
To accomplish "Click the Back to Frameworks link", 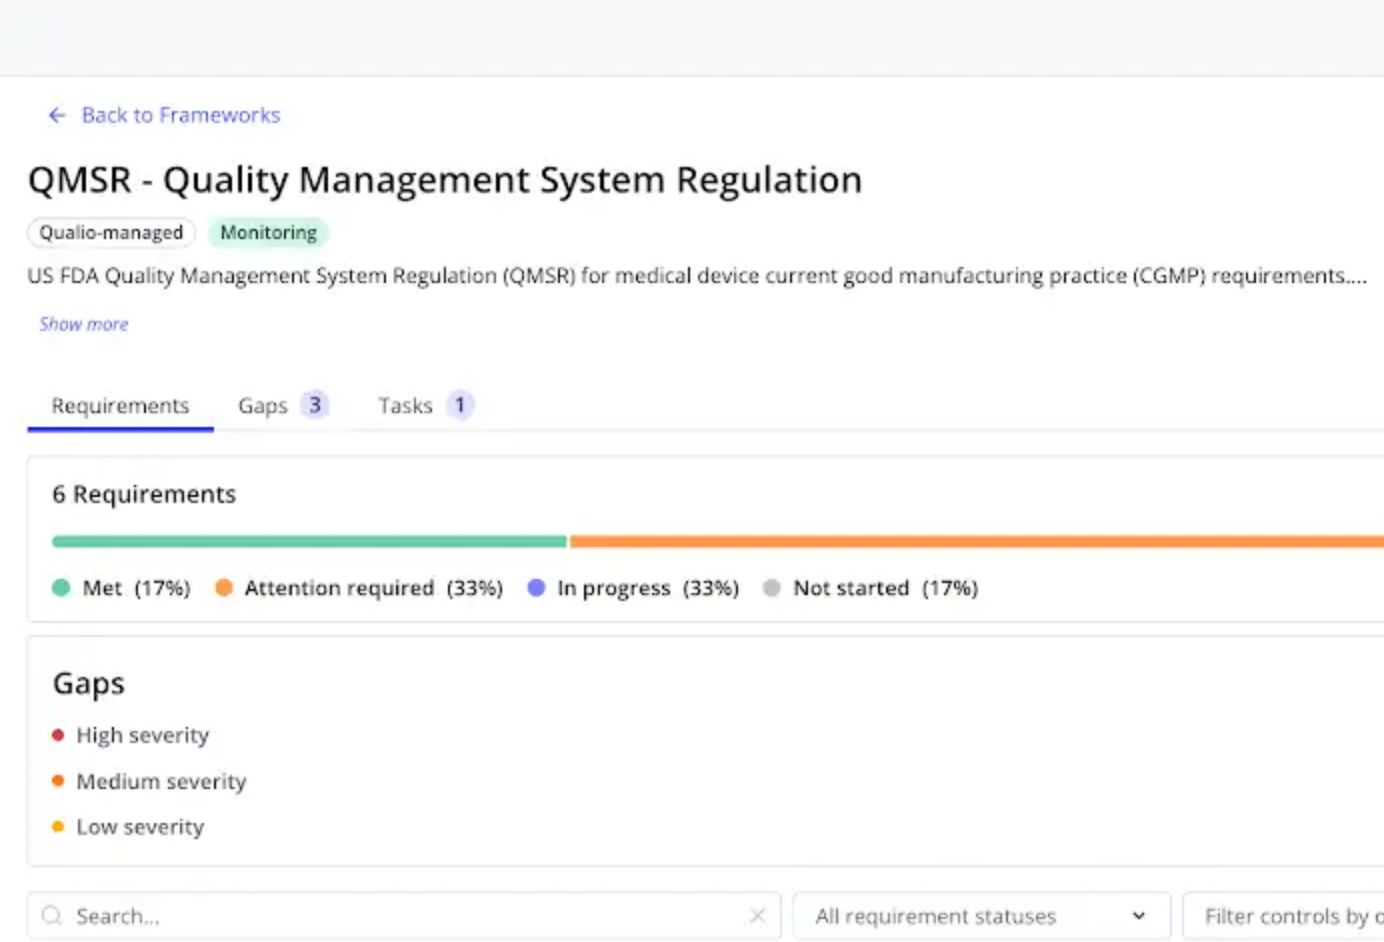I will click(180, 115).
